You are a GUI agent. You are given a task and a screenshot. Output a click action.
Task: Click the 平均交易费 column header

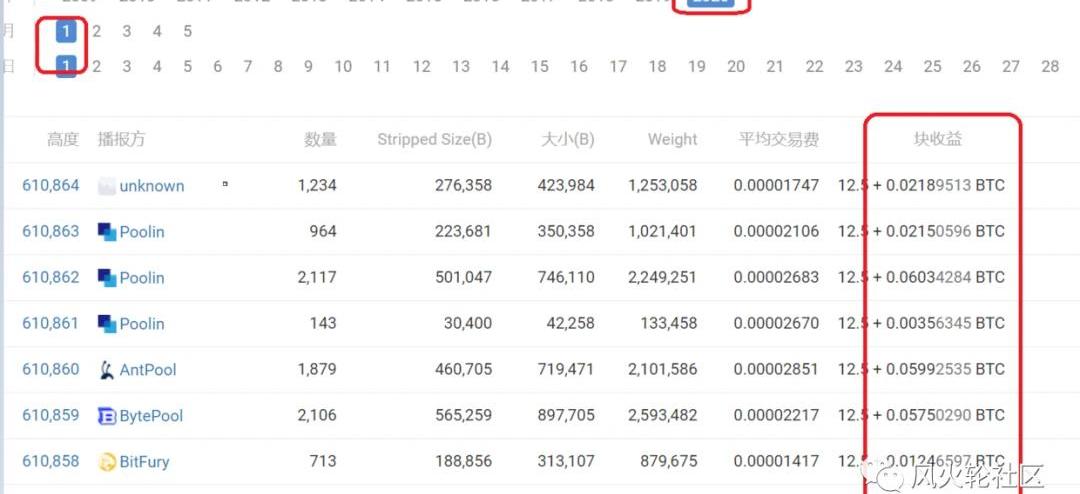pos(778,140)
